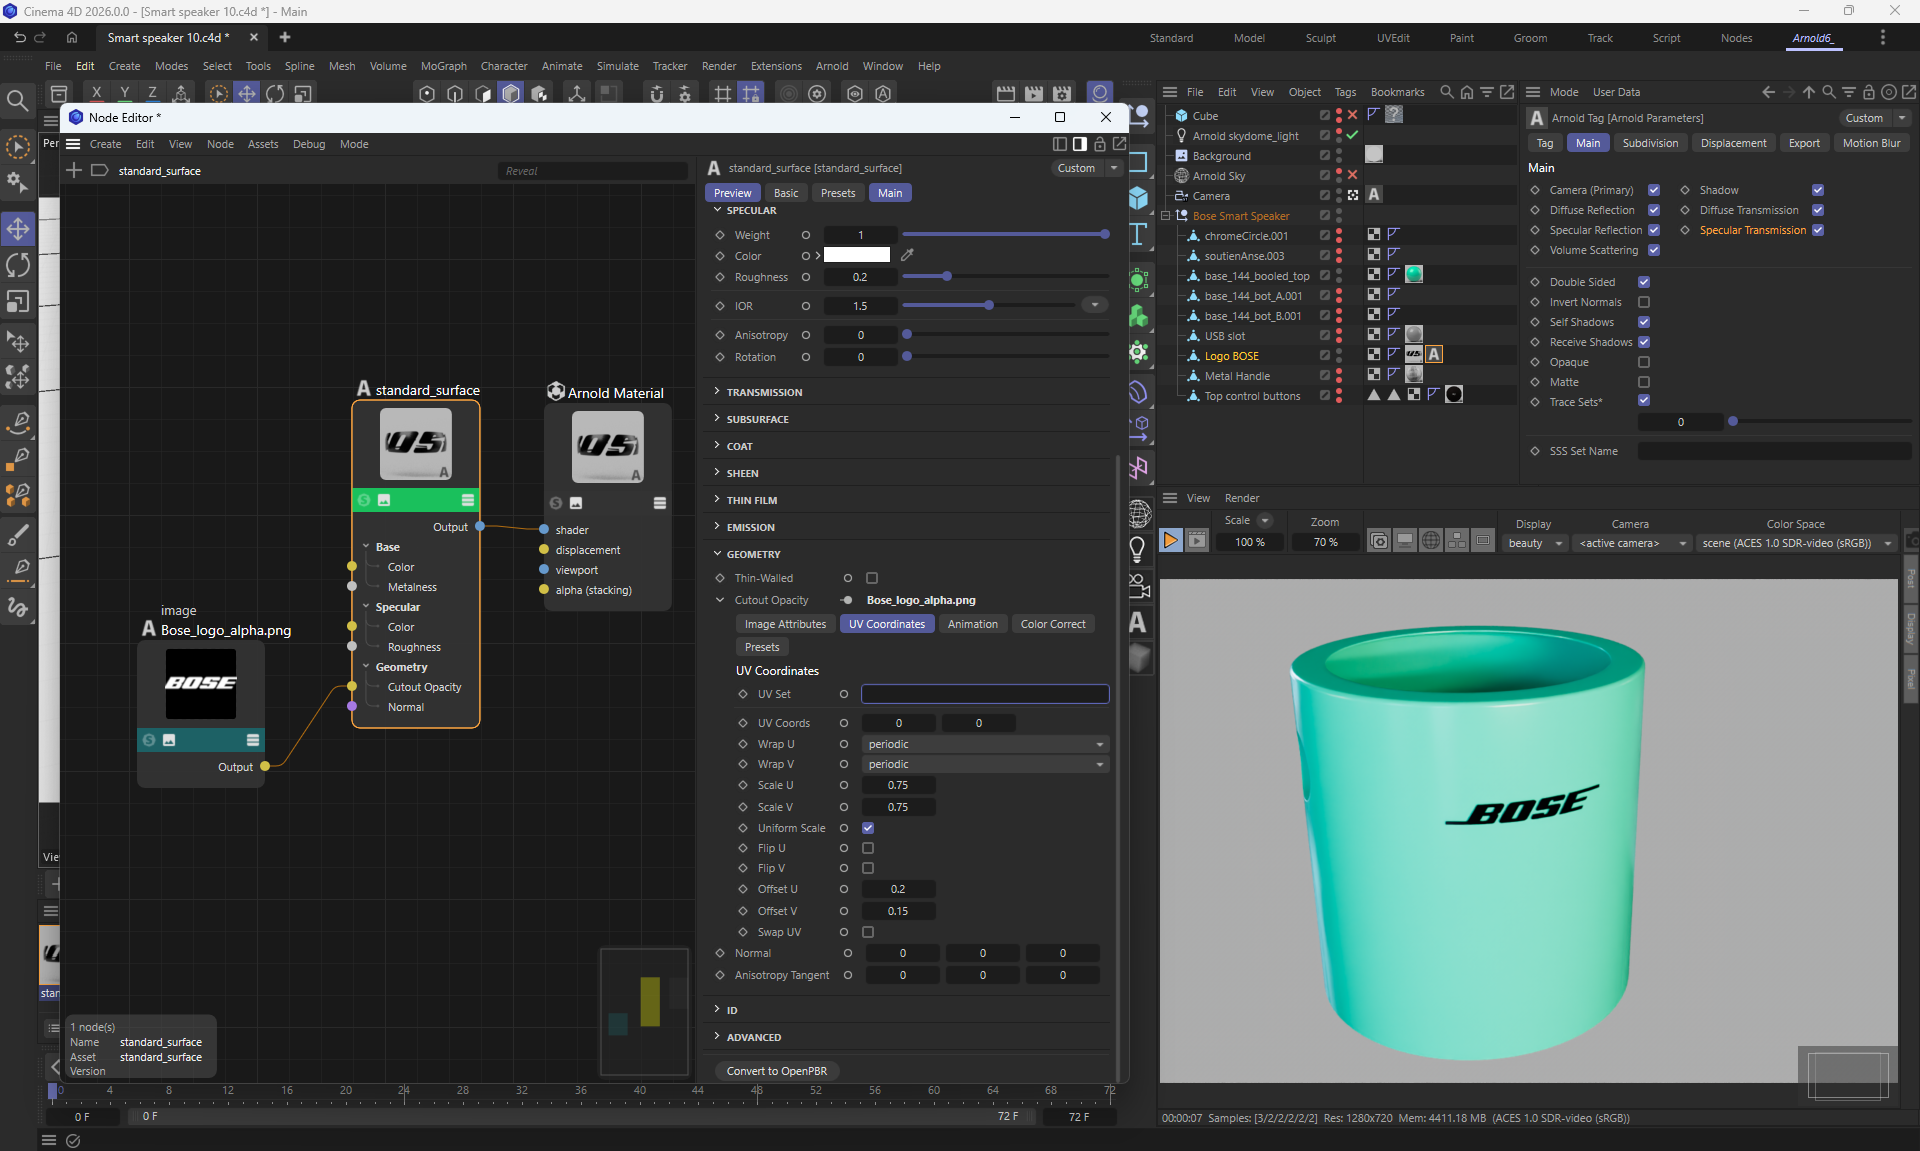Open the Display beauty dropdown
Image resolution: width=1920 pixels, height=1151 pixels.
(x=1534, y=543)
